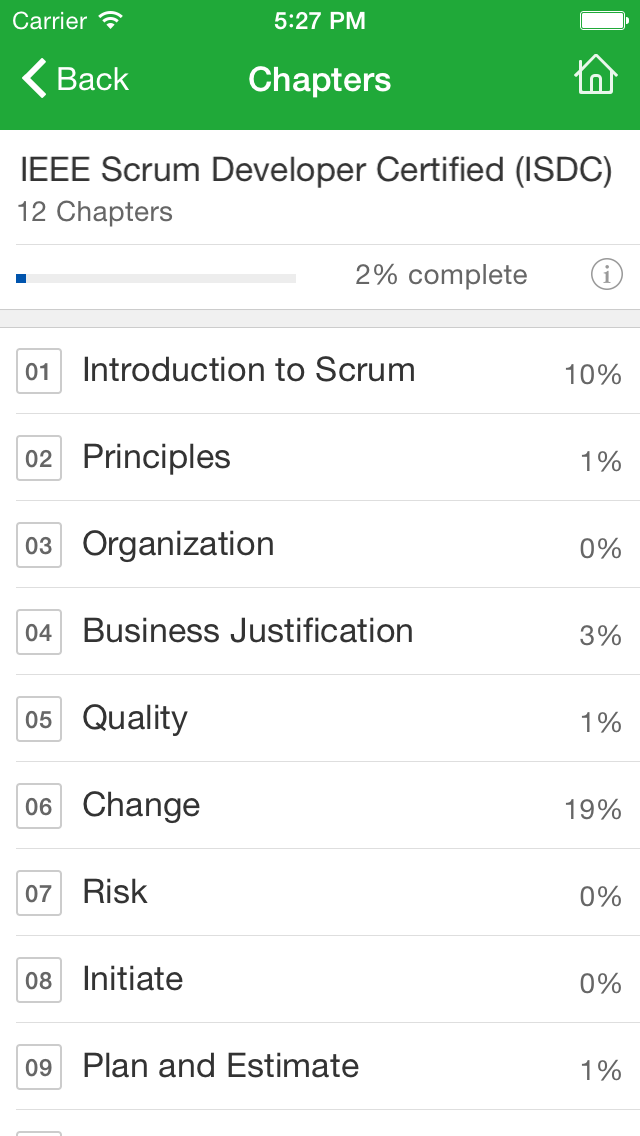The height and width of the screenshot is (1136, 640).
Task: Tap the 19% completion for Change
Action: pyautogui.click(x=593, y=809)
